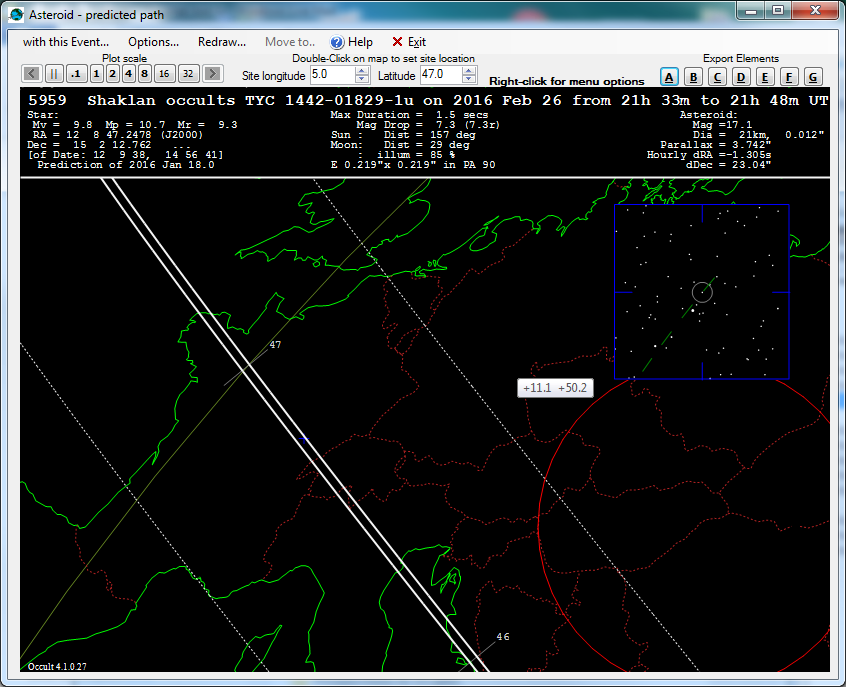The height and width of the screenshot is (687, 846).
Task: Choose plot scale 8
Action: [145, 74]
